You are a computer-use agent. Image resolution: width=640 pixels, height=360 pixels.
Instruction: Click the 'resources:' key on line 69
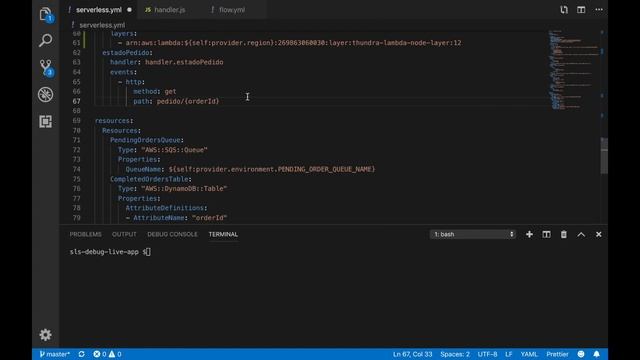tap(114, 121)
